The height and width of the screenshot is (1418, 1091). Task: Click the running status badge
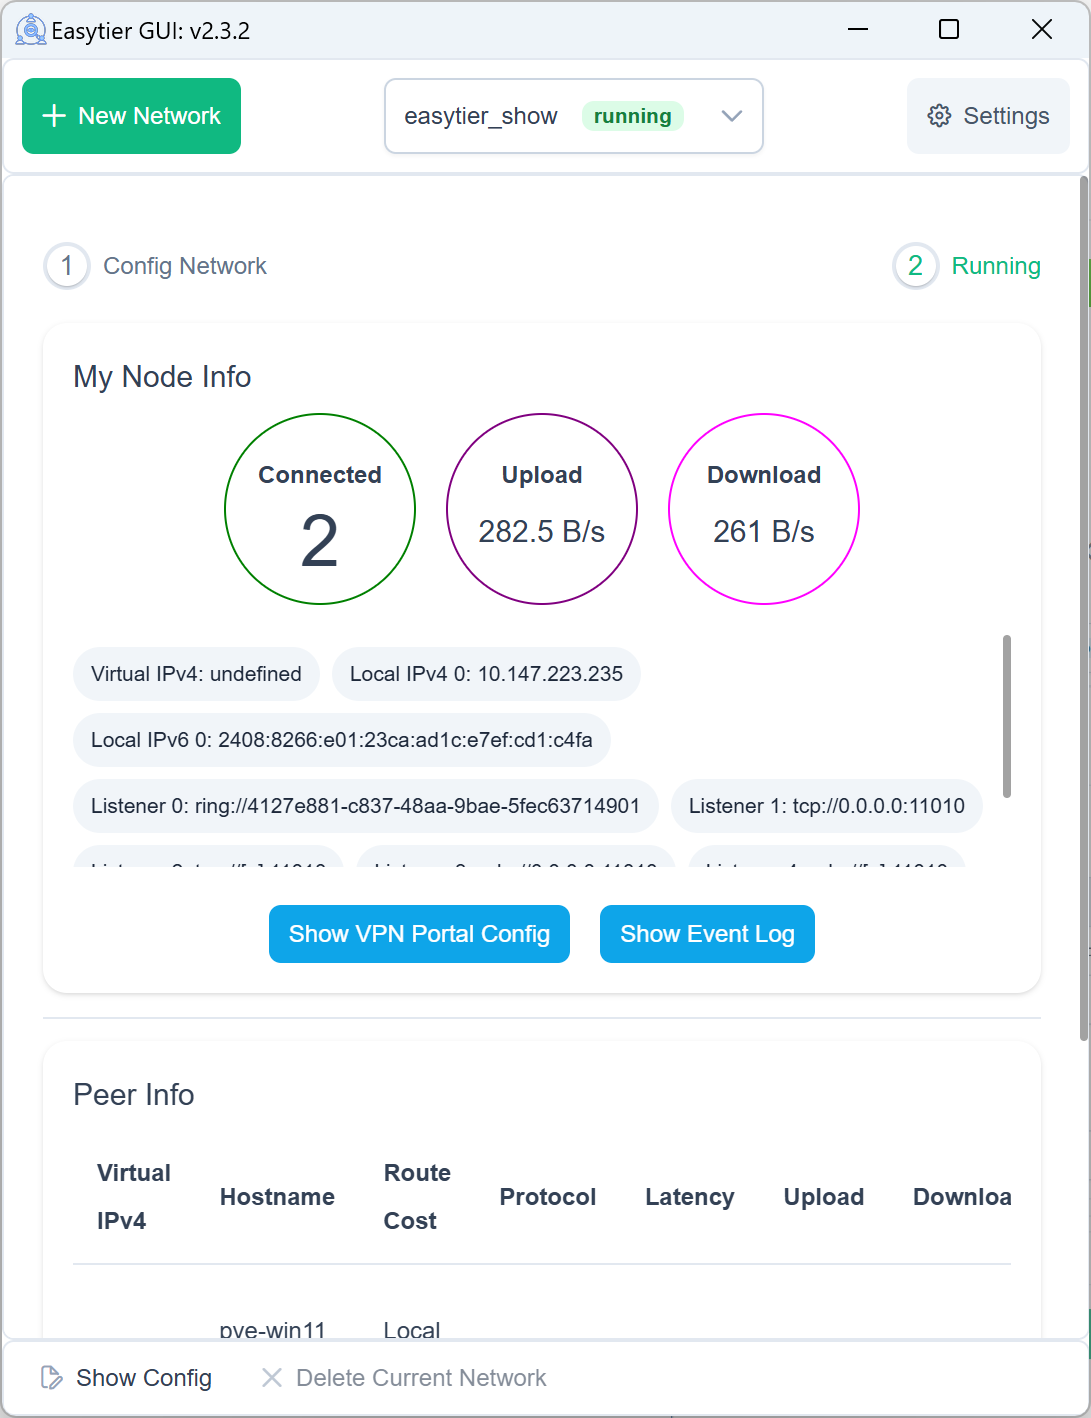632,116
